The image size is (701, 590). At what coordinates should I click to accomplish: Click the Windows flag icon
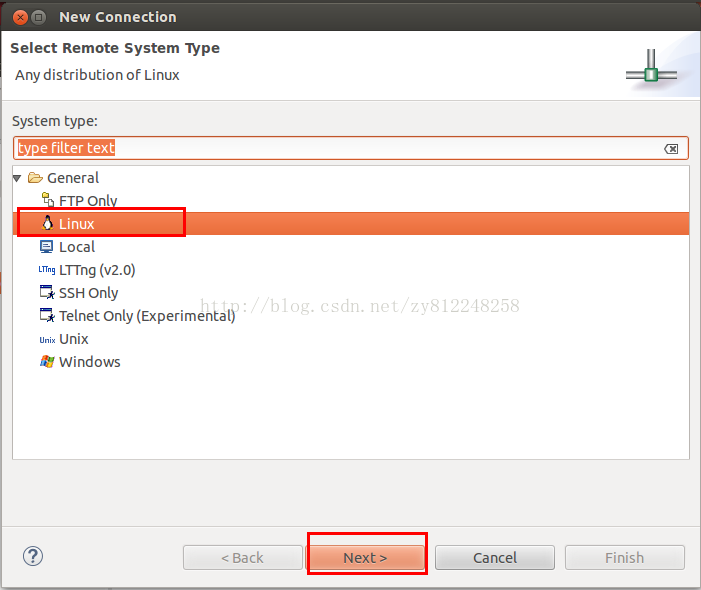click(x=46, y=362)
